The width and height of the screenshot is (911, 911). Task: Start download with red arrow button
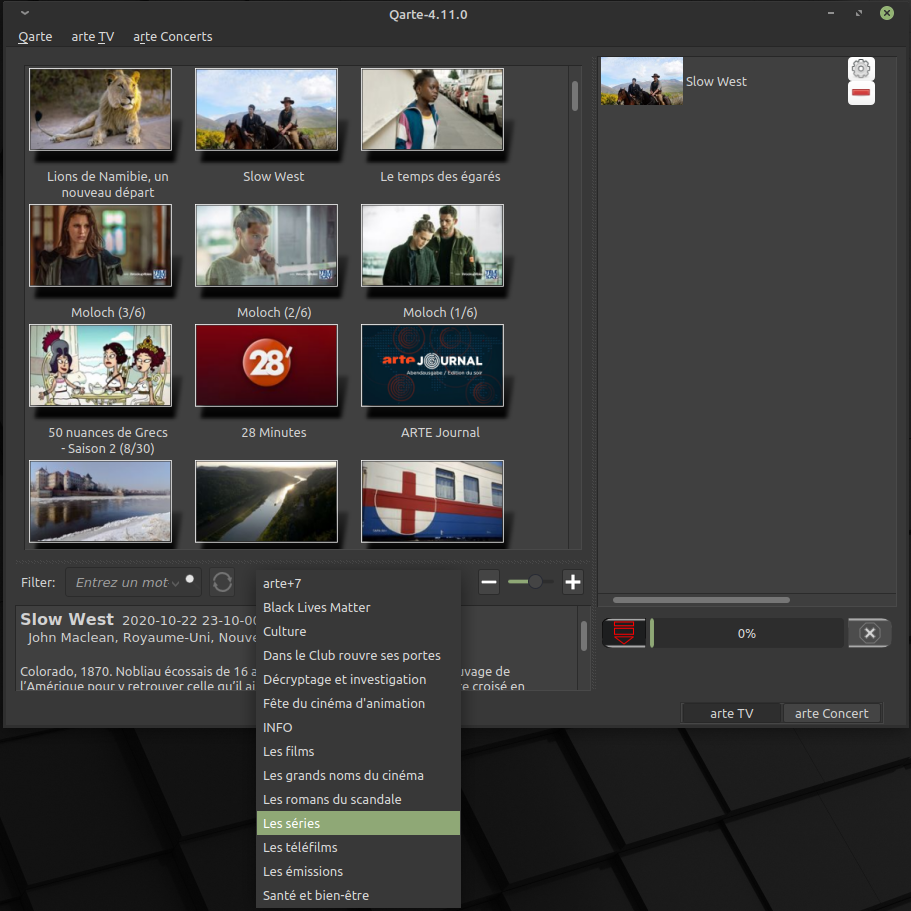[624, 633]
